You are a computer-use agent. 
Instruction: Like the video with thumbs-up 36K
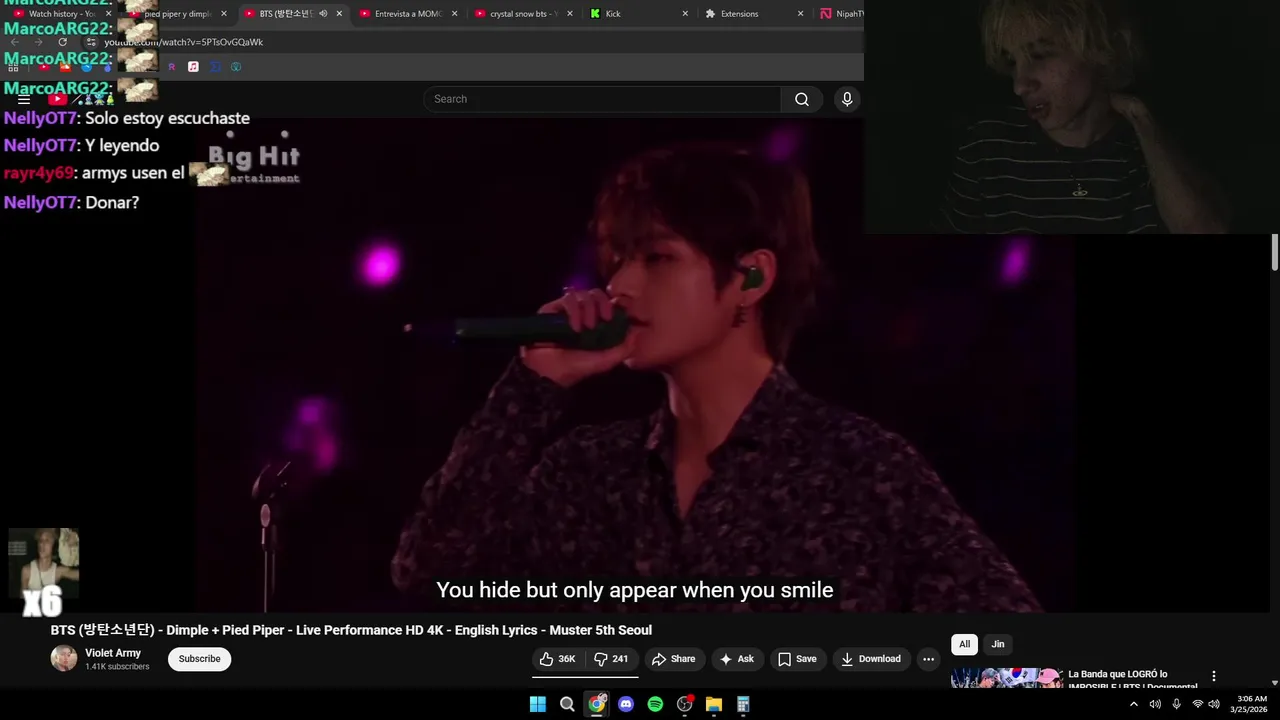[x=558, y=659]
